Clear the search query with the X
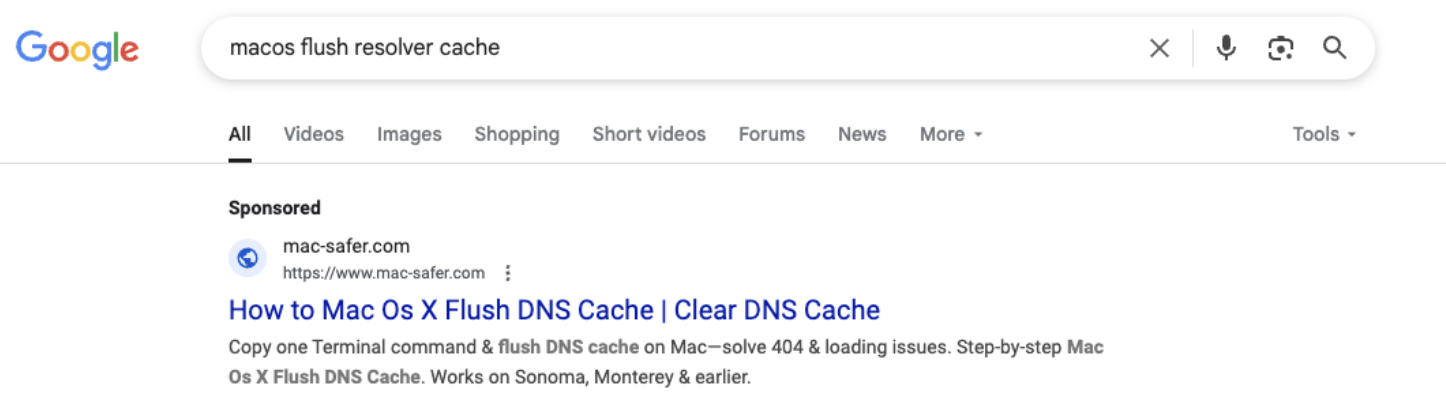1446x406 pixels. point(1159,48)
